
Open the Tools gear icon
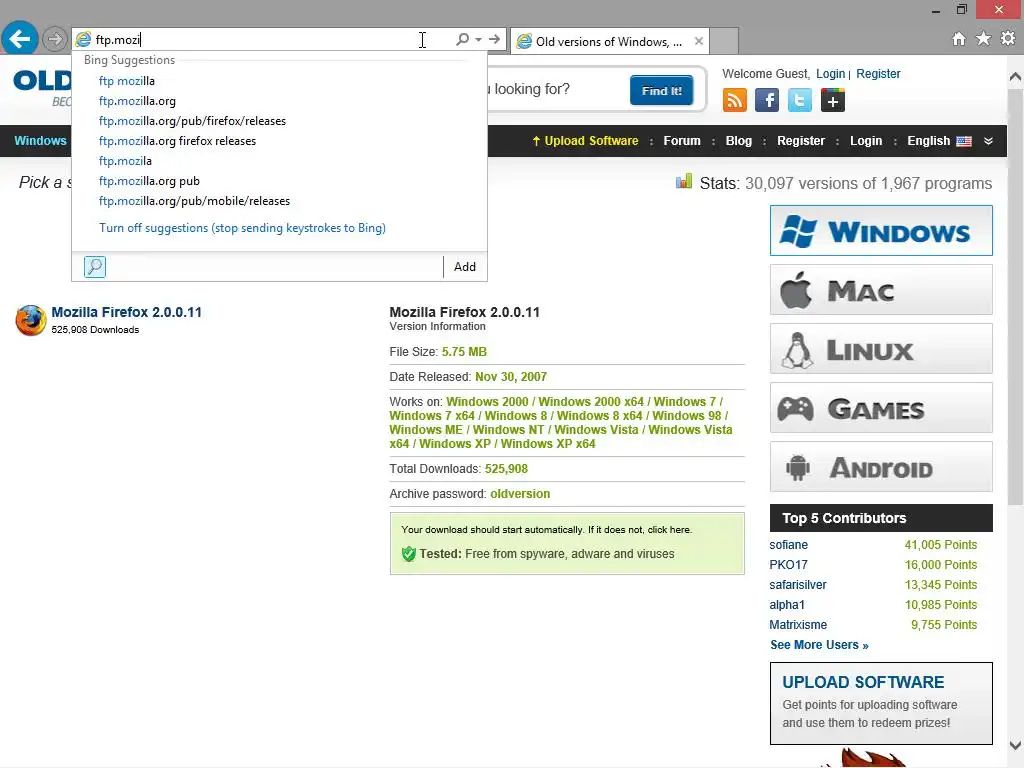tap(1008, 39)
